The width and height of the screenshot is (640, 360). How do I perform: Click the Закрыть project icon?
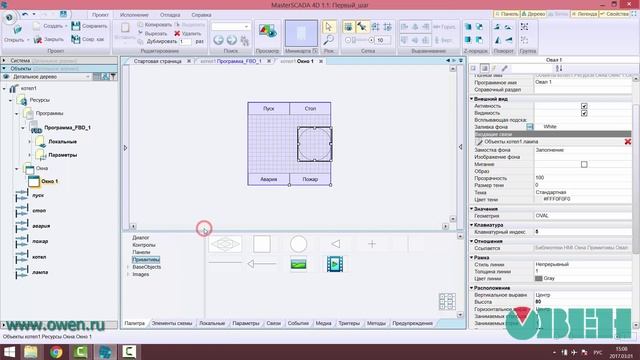[x=38, y=40]
